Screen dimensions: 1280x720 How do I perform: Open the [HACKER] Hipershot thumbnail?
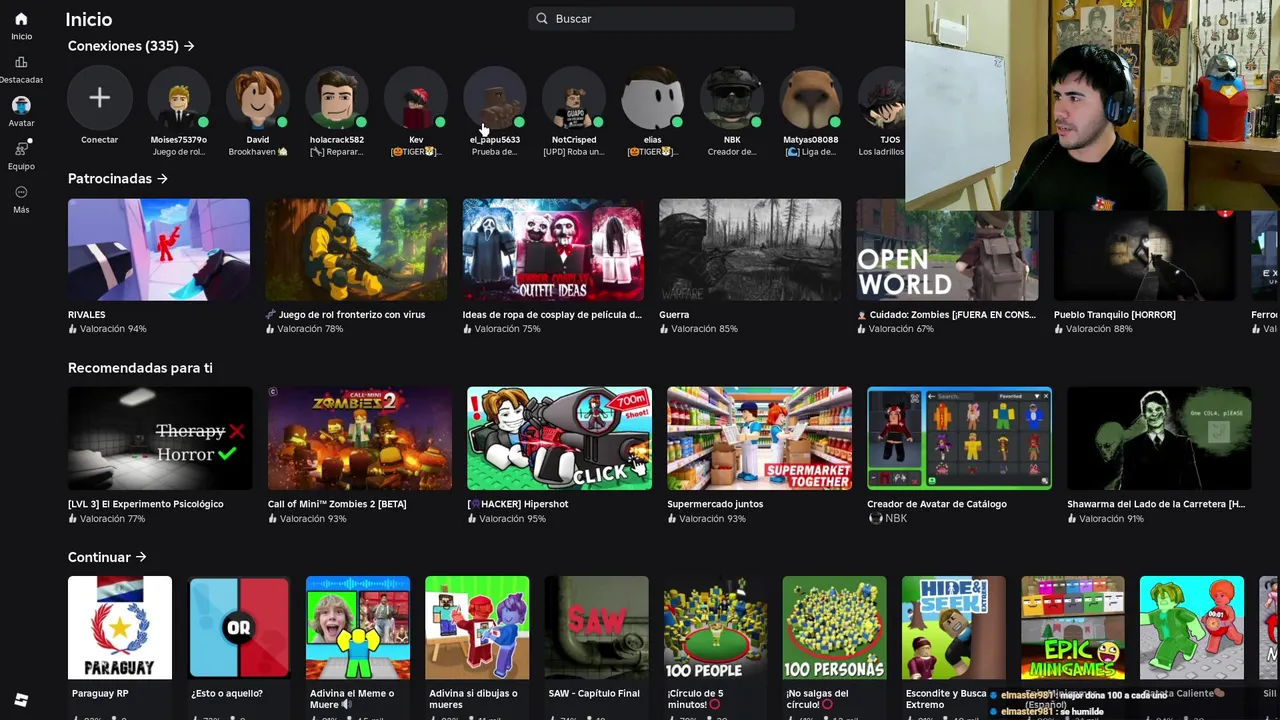(x=559, y=438)
